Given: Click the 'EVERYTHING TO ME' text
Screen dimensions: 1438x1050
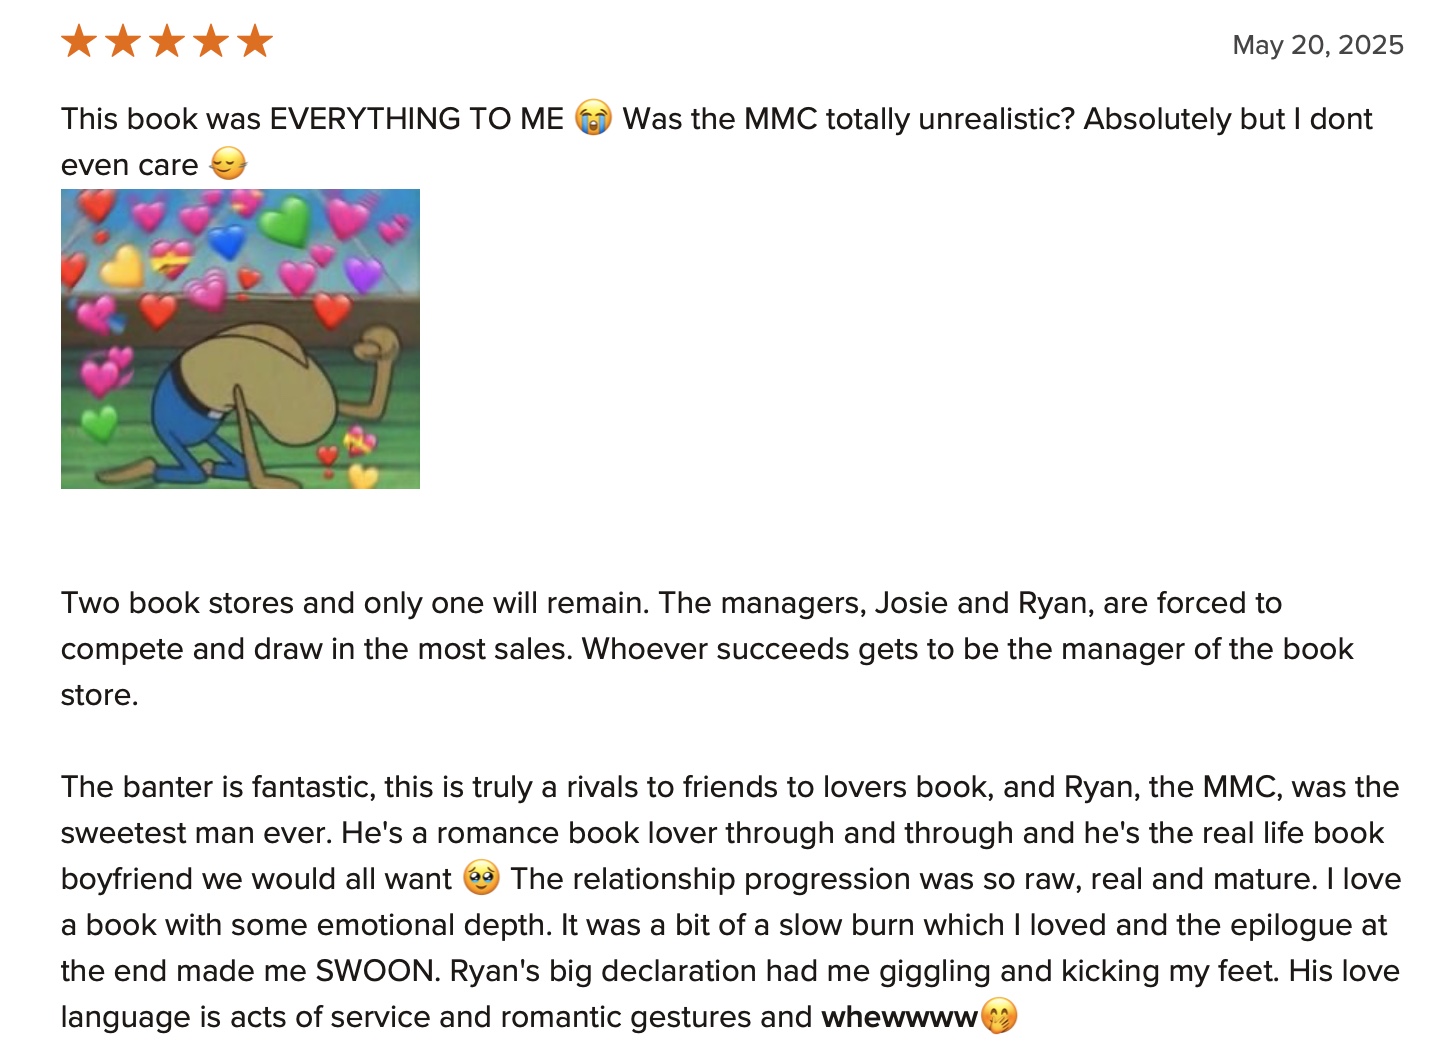Looking at the screenshot, I should (x=416, y=119).
